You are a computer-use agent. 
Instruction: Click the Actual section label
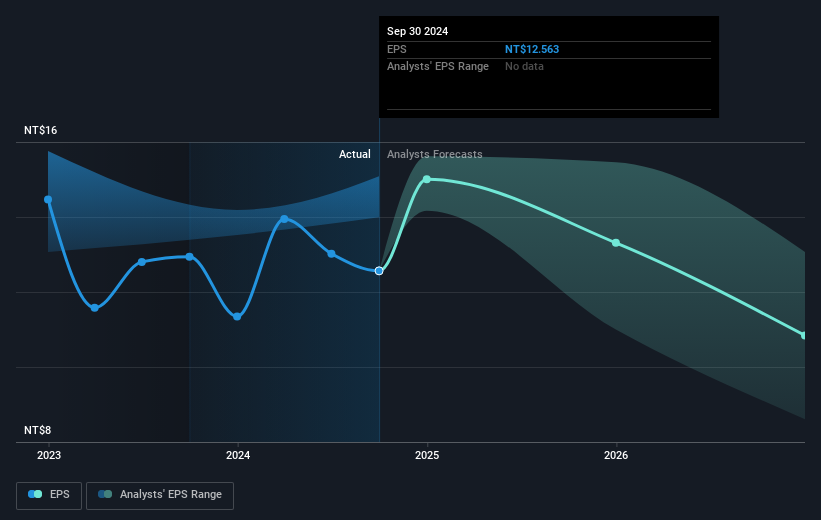coord(354,154)
